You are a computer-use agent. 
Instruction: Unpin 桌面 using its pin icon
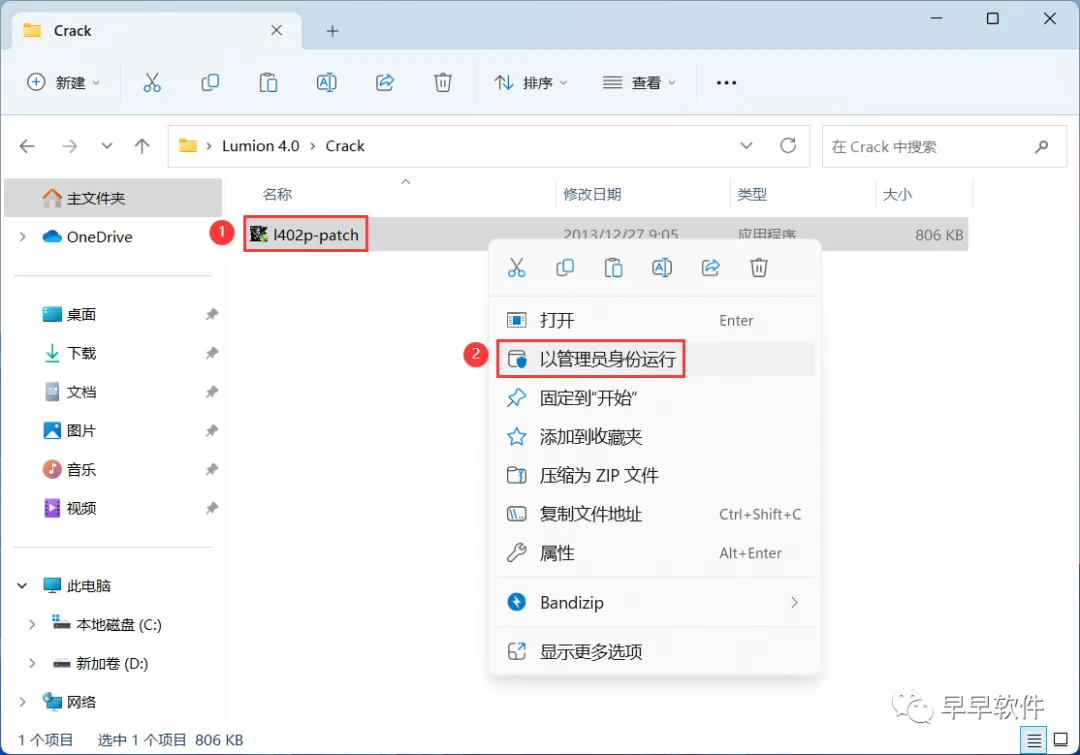click(x=211, y=314)
